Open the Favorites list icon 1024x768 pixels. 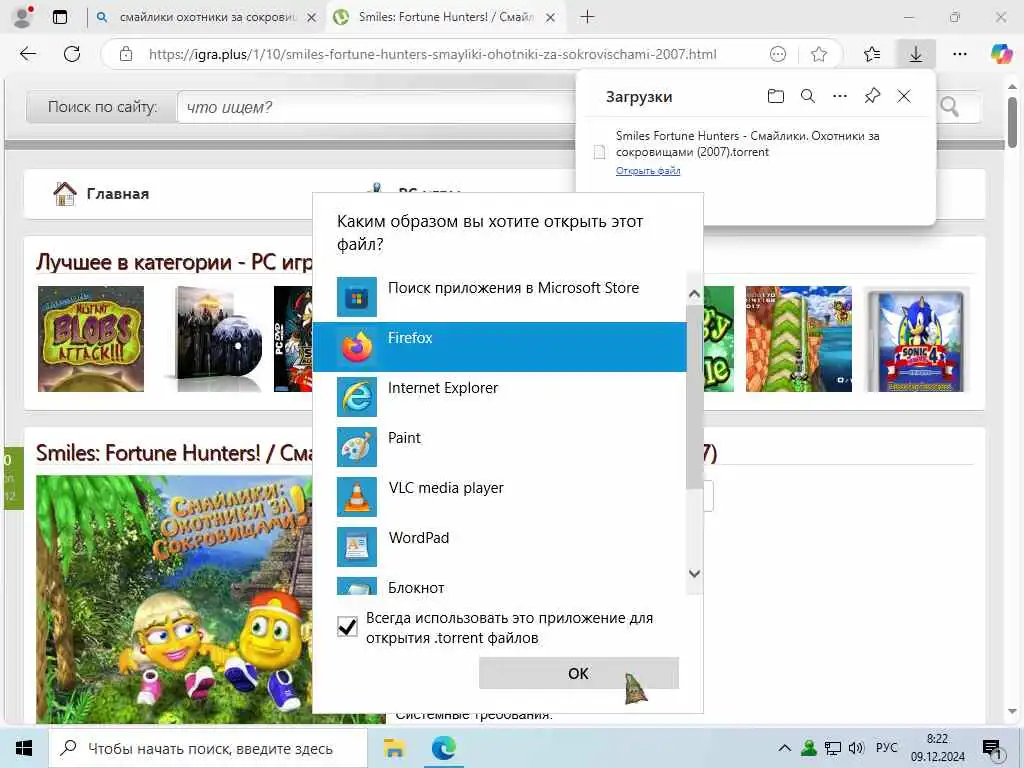(x=872, y=54)
